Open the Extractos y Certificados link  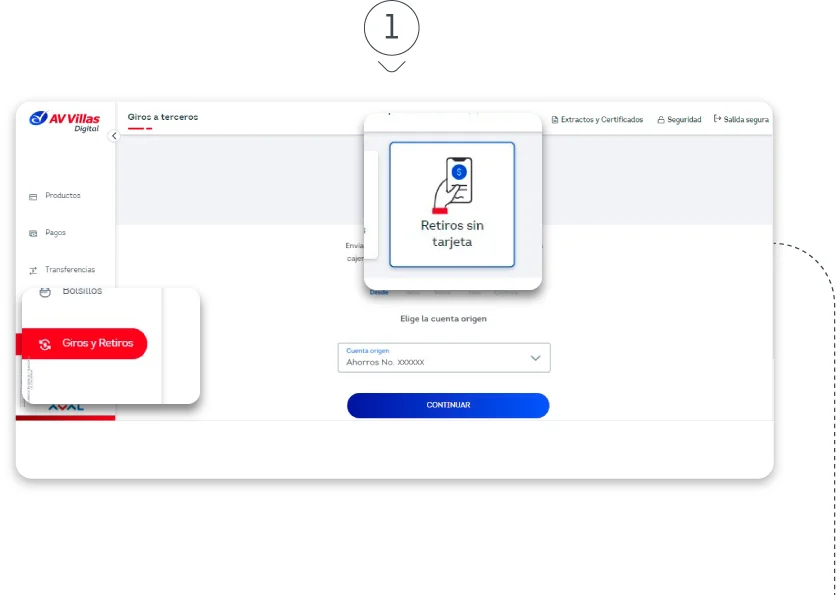point(597,120)
